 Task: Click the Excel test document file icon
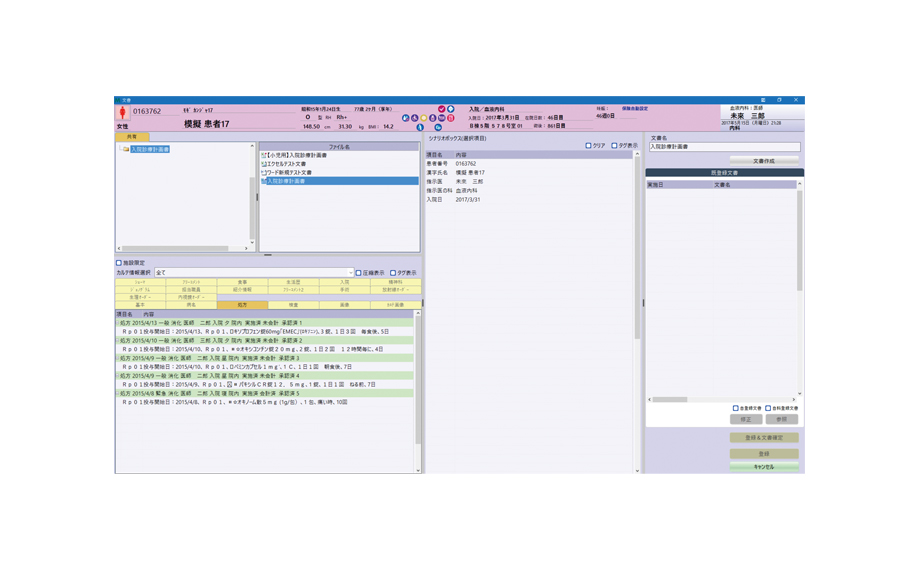point(264,164)
